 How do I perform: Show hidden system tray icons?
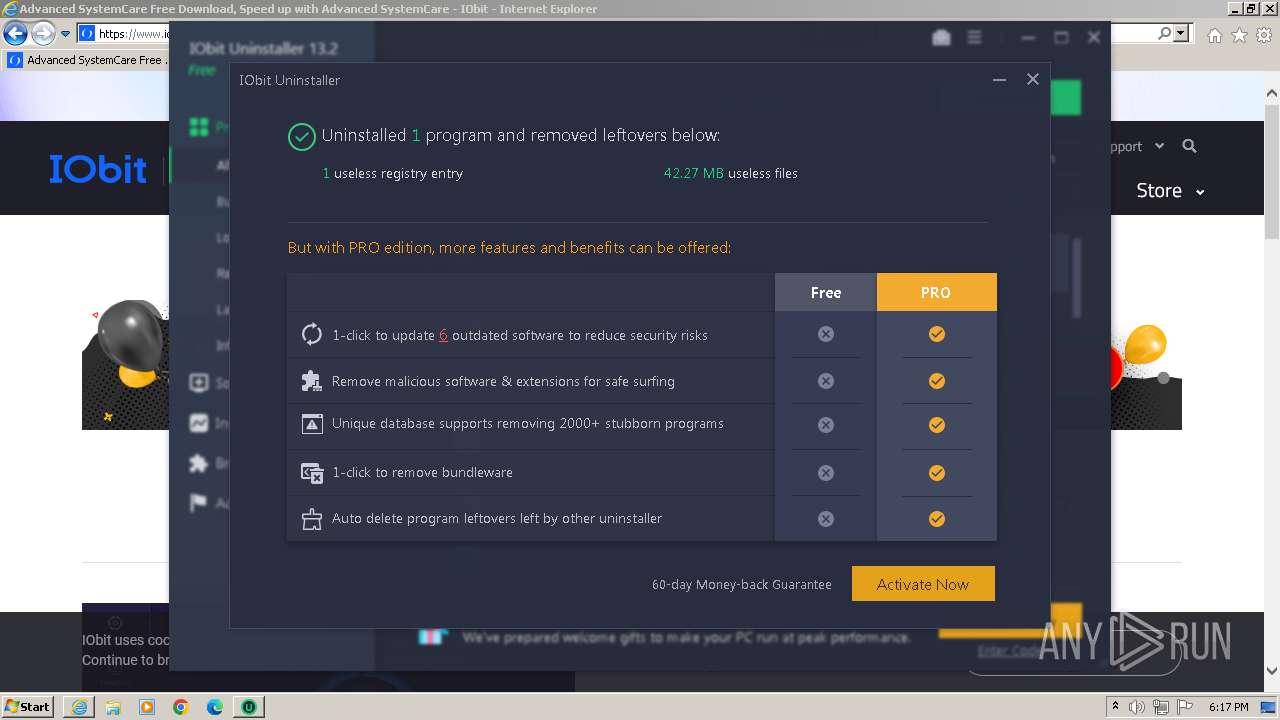pos(1115,707)
